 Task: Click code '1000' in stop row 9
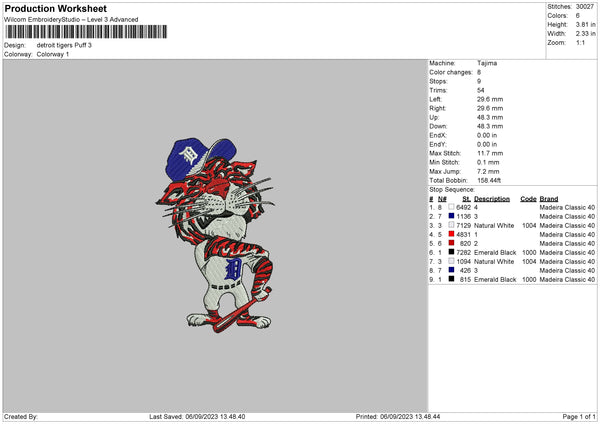[x=529, y=279]
